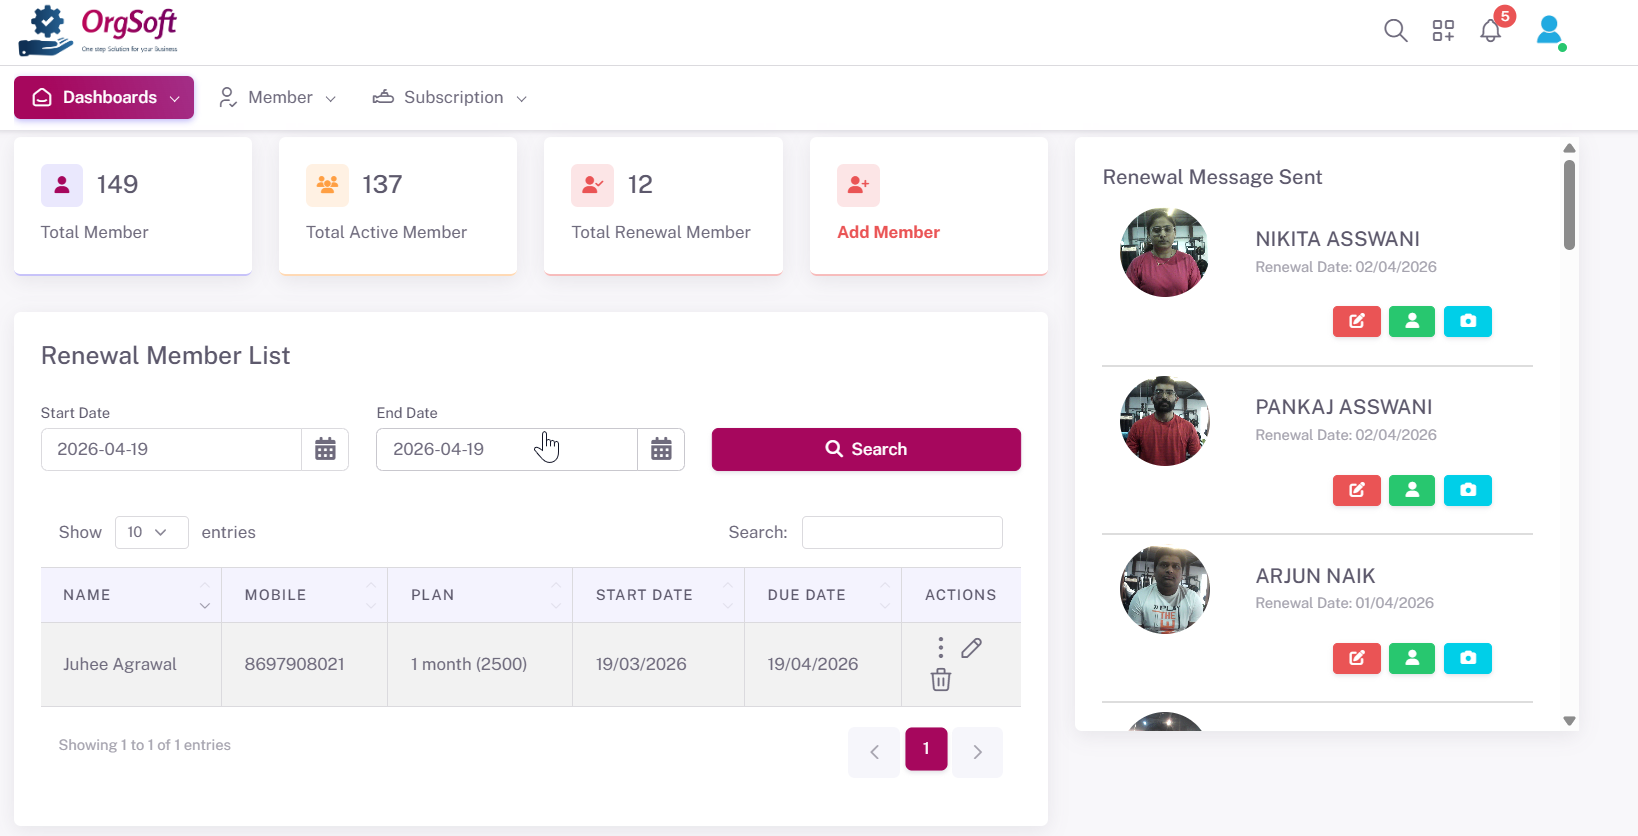1638x836 pixels.
Task: Click the Total Active Member label
Action: (386, 232)
